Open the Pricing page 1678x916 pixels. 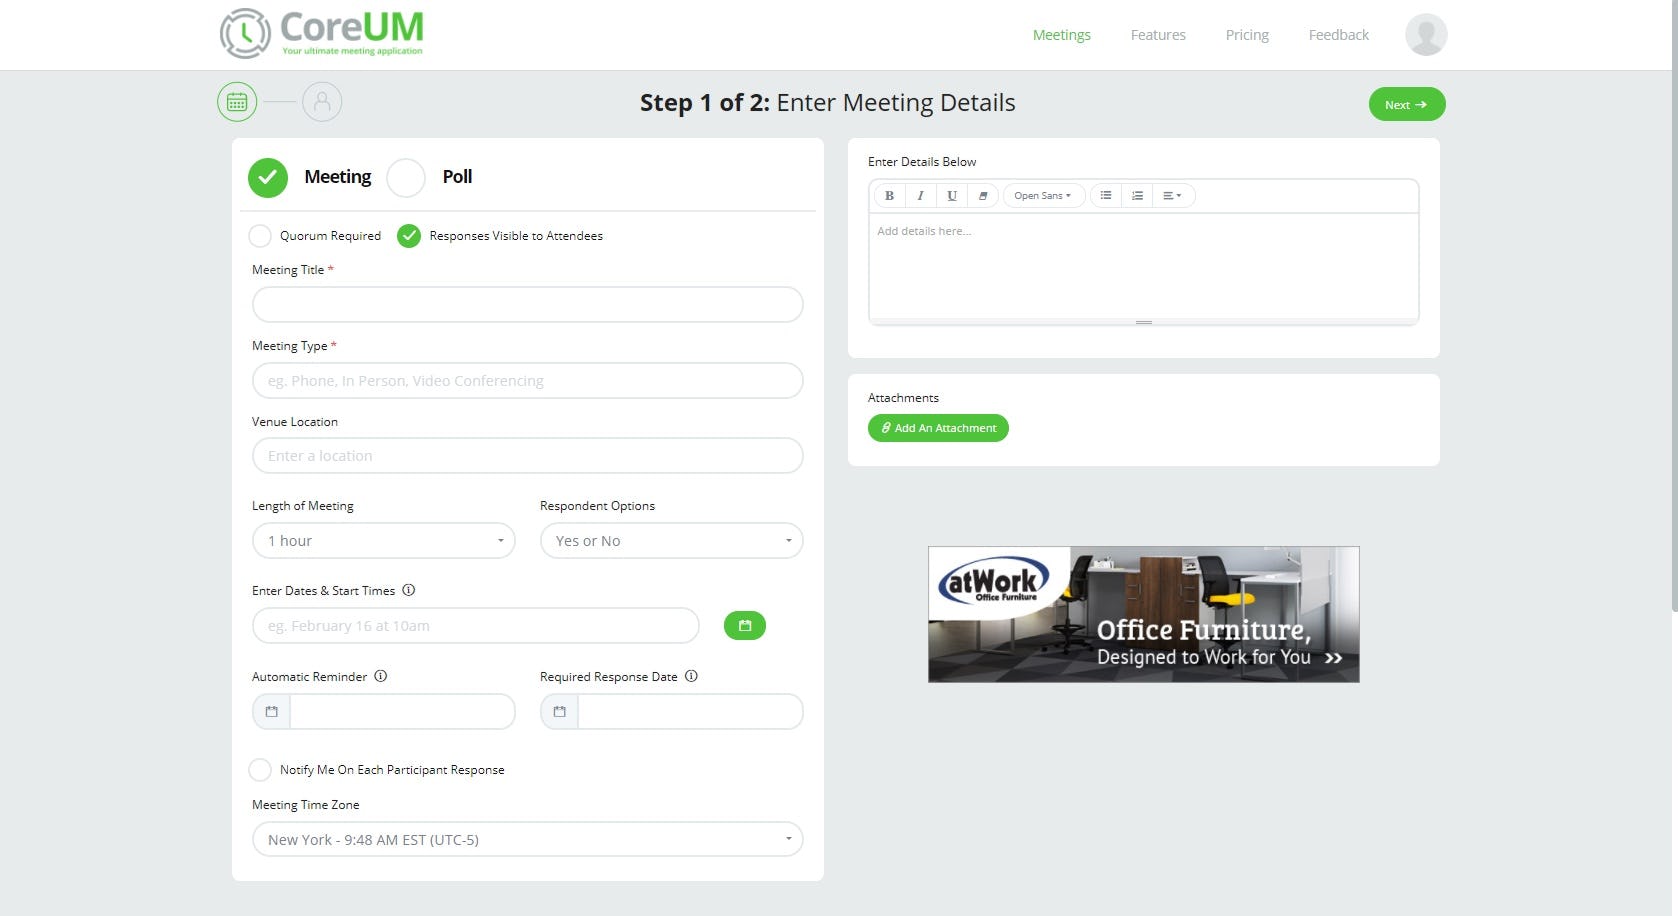[1246, 34]
